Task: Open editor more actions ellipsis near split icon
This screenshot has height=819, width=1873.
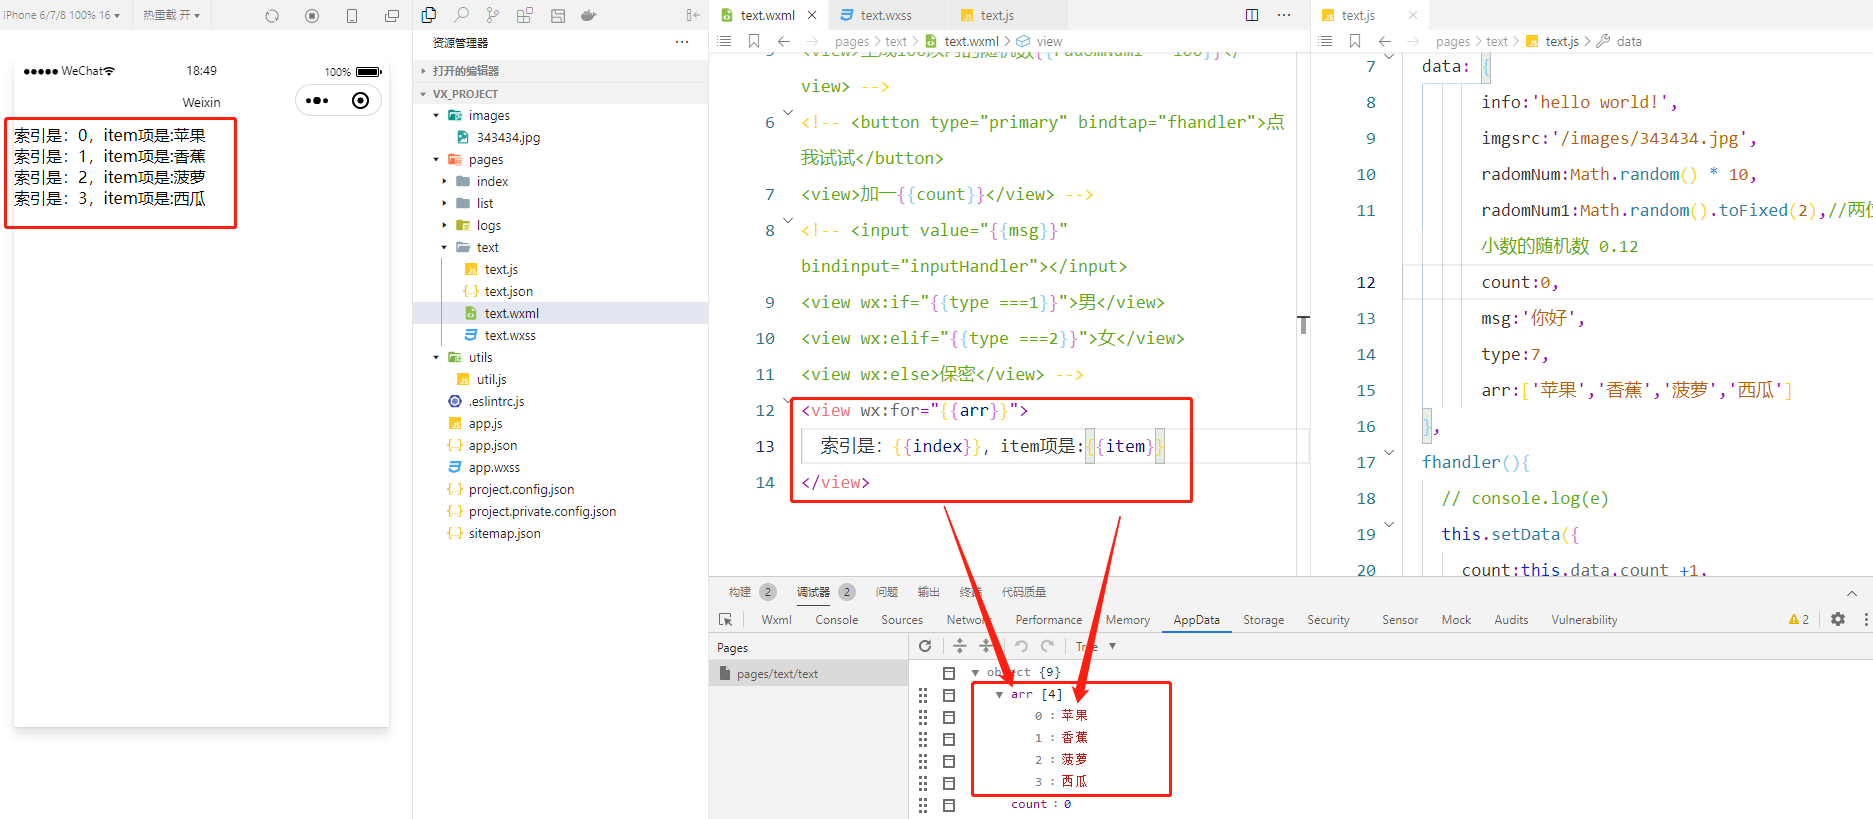Action: (1284, 15)
